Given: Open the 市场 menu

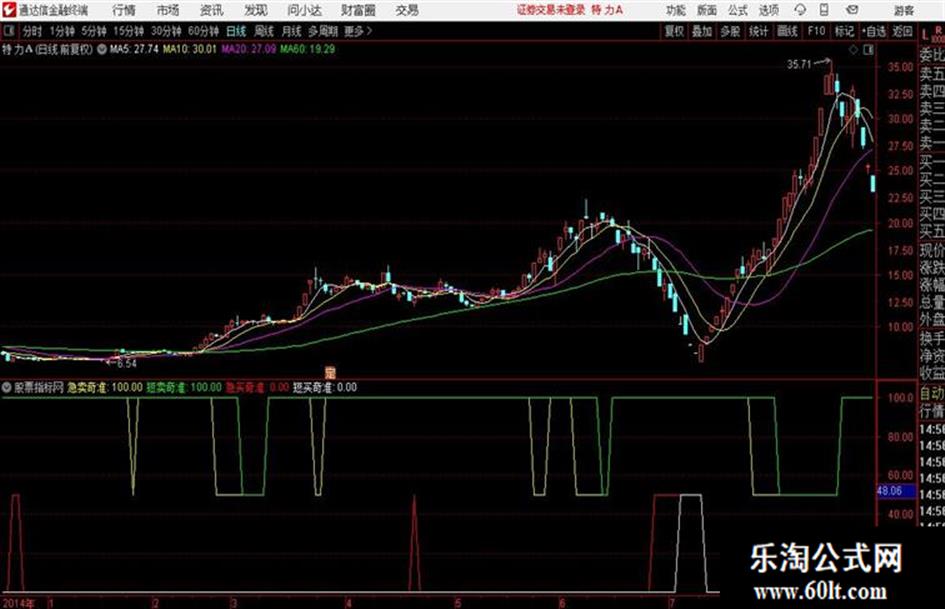Looking at the screenshot, I should click(168, 10).
